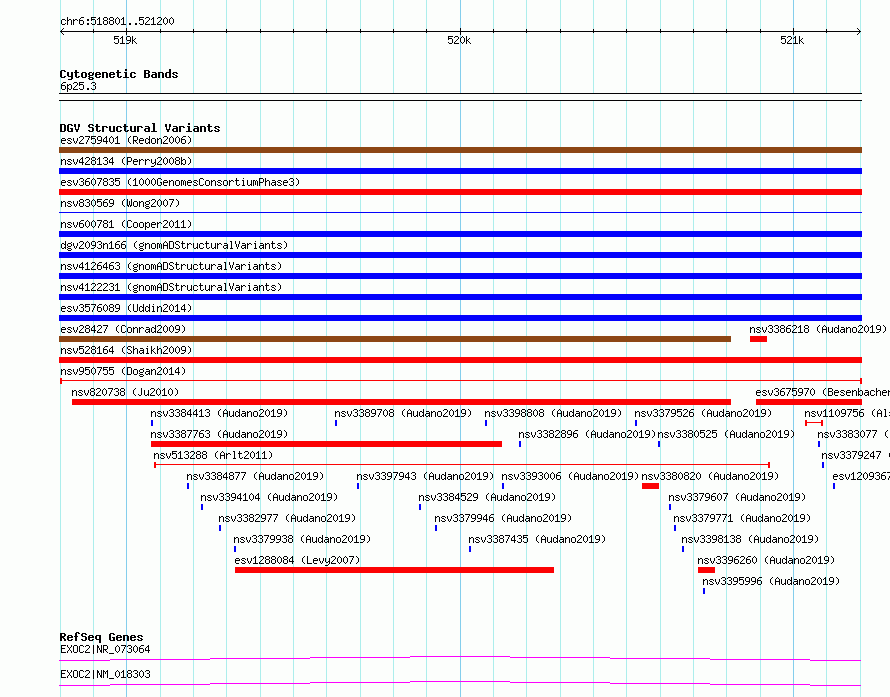The height and width of the screenshot is (697, 890).
Task: Click esv3675970 (Besenbacher) label
Action: 822,392
